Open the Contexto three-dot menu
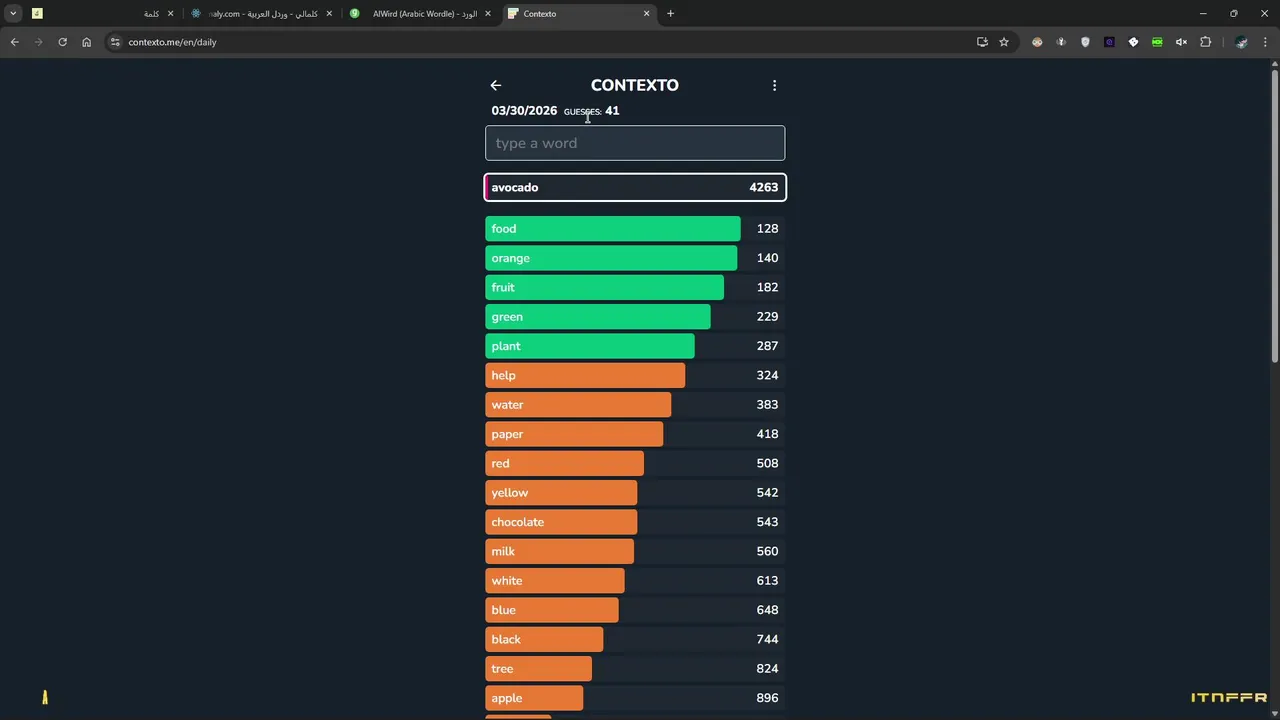Image resolution: width=1280 pixels, height=720 pixels. pyautogui.click(x=774, y=85)
